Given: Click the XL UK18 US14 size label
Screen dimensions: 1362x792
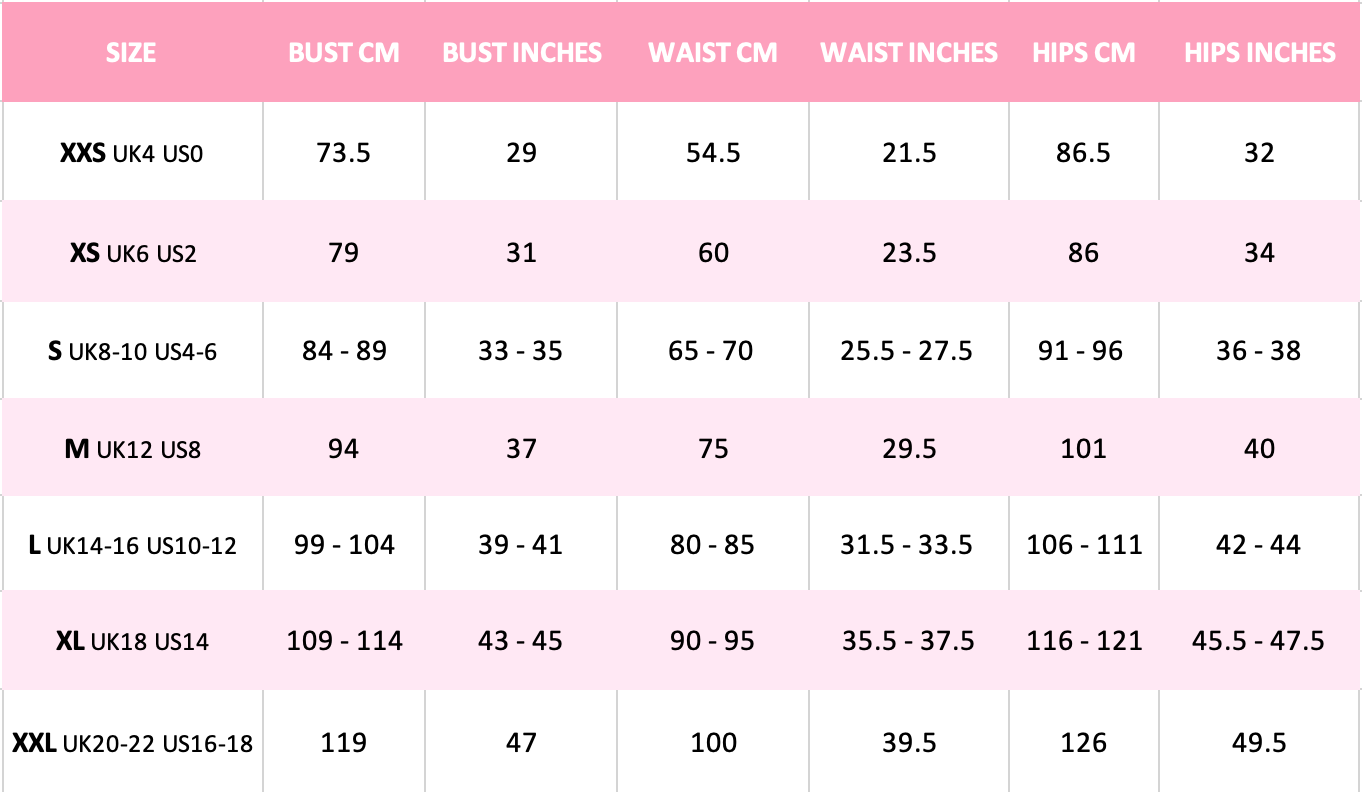Looking at the screenshot, I should pos(133,641).
